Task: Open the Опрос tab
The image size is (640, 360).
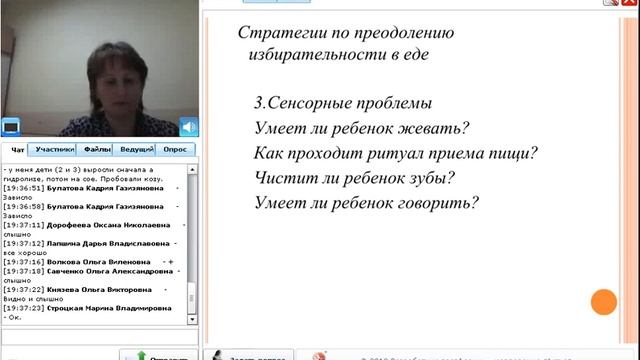Action: [175, 149]
